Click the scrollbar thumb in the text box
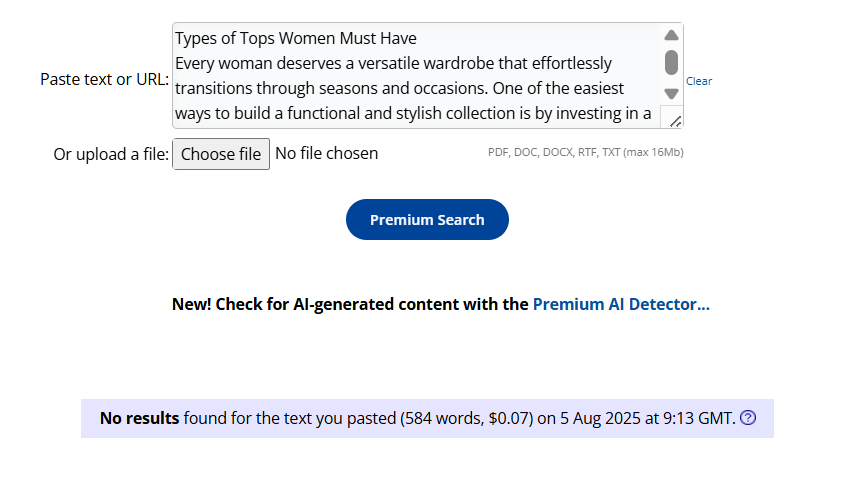The width and height of the screenshot is (860, 485). click(x=671, y=63)
